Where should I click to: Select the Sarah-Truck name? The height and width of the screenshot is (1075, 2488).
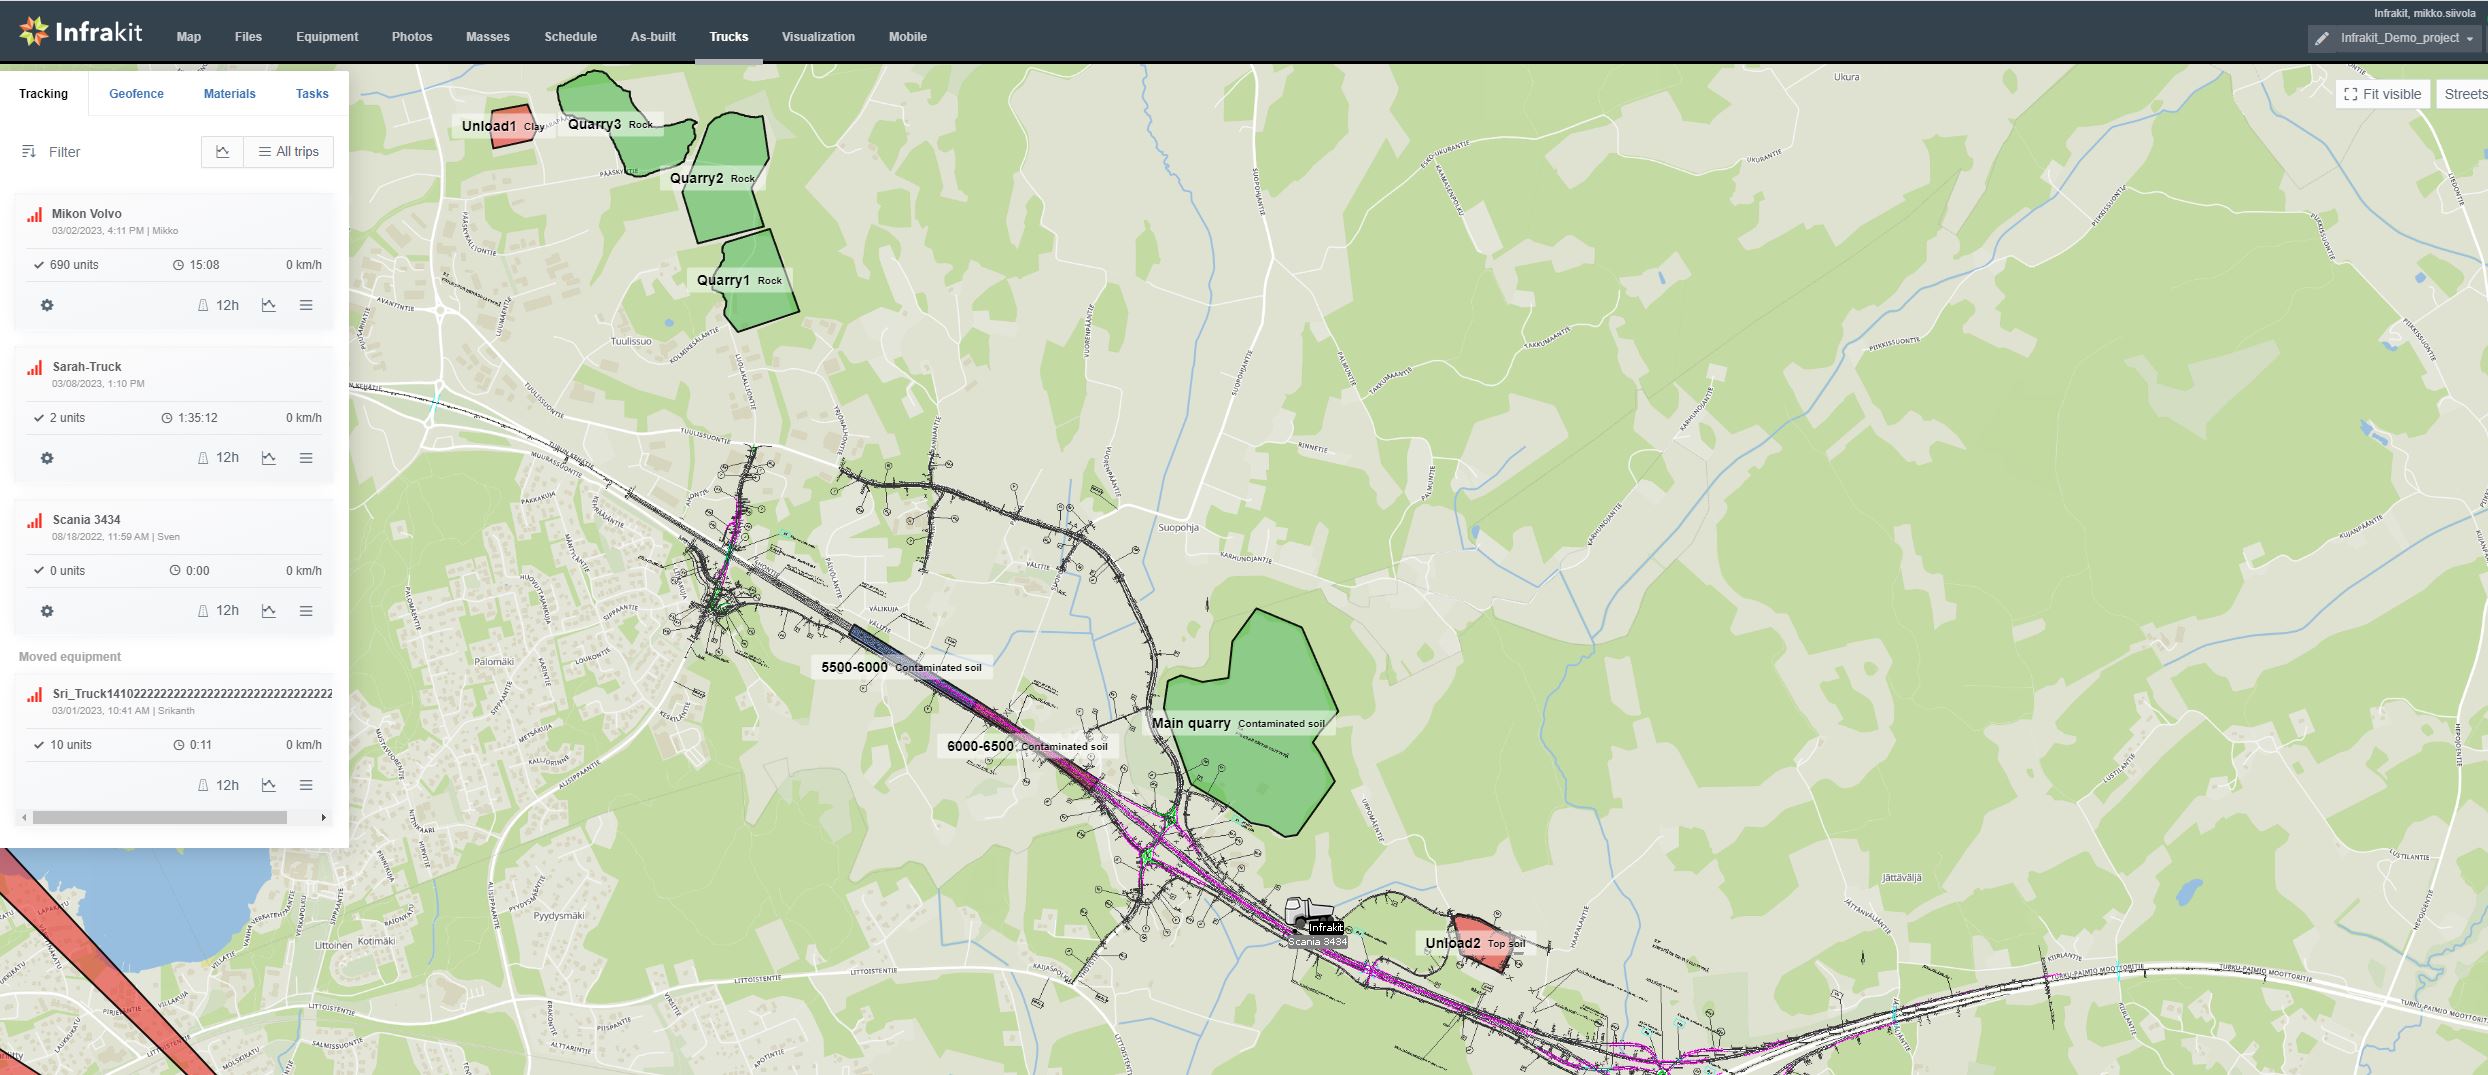87,367
